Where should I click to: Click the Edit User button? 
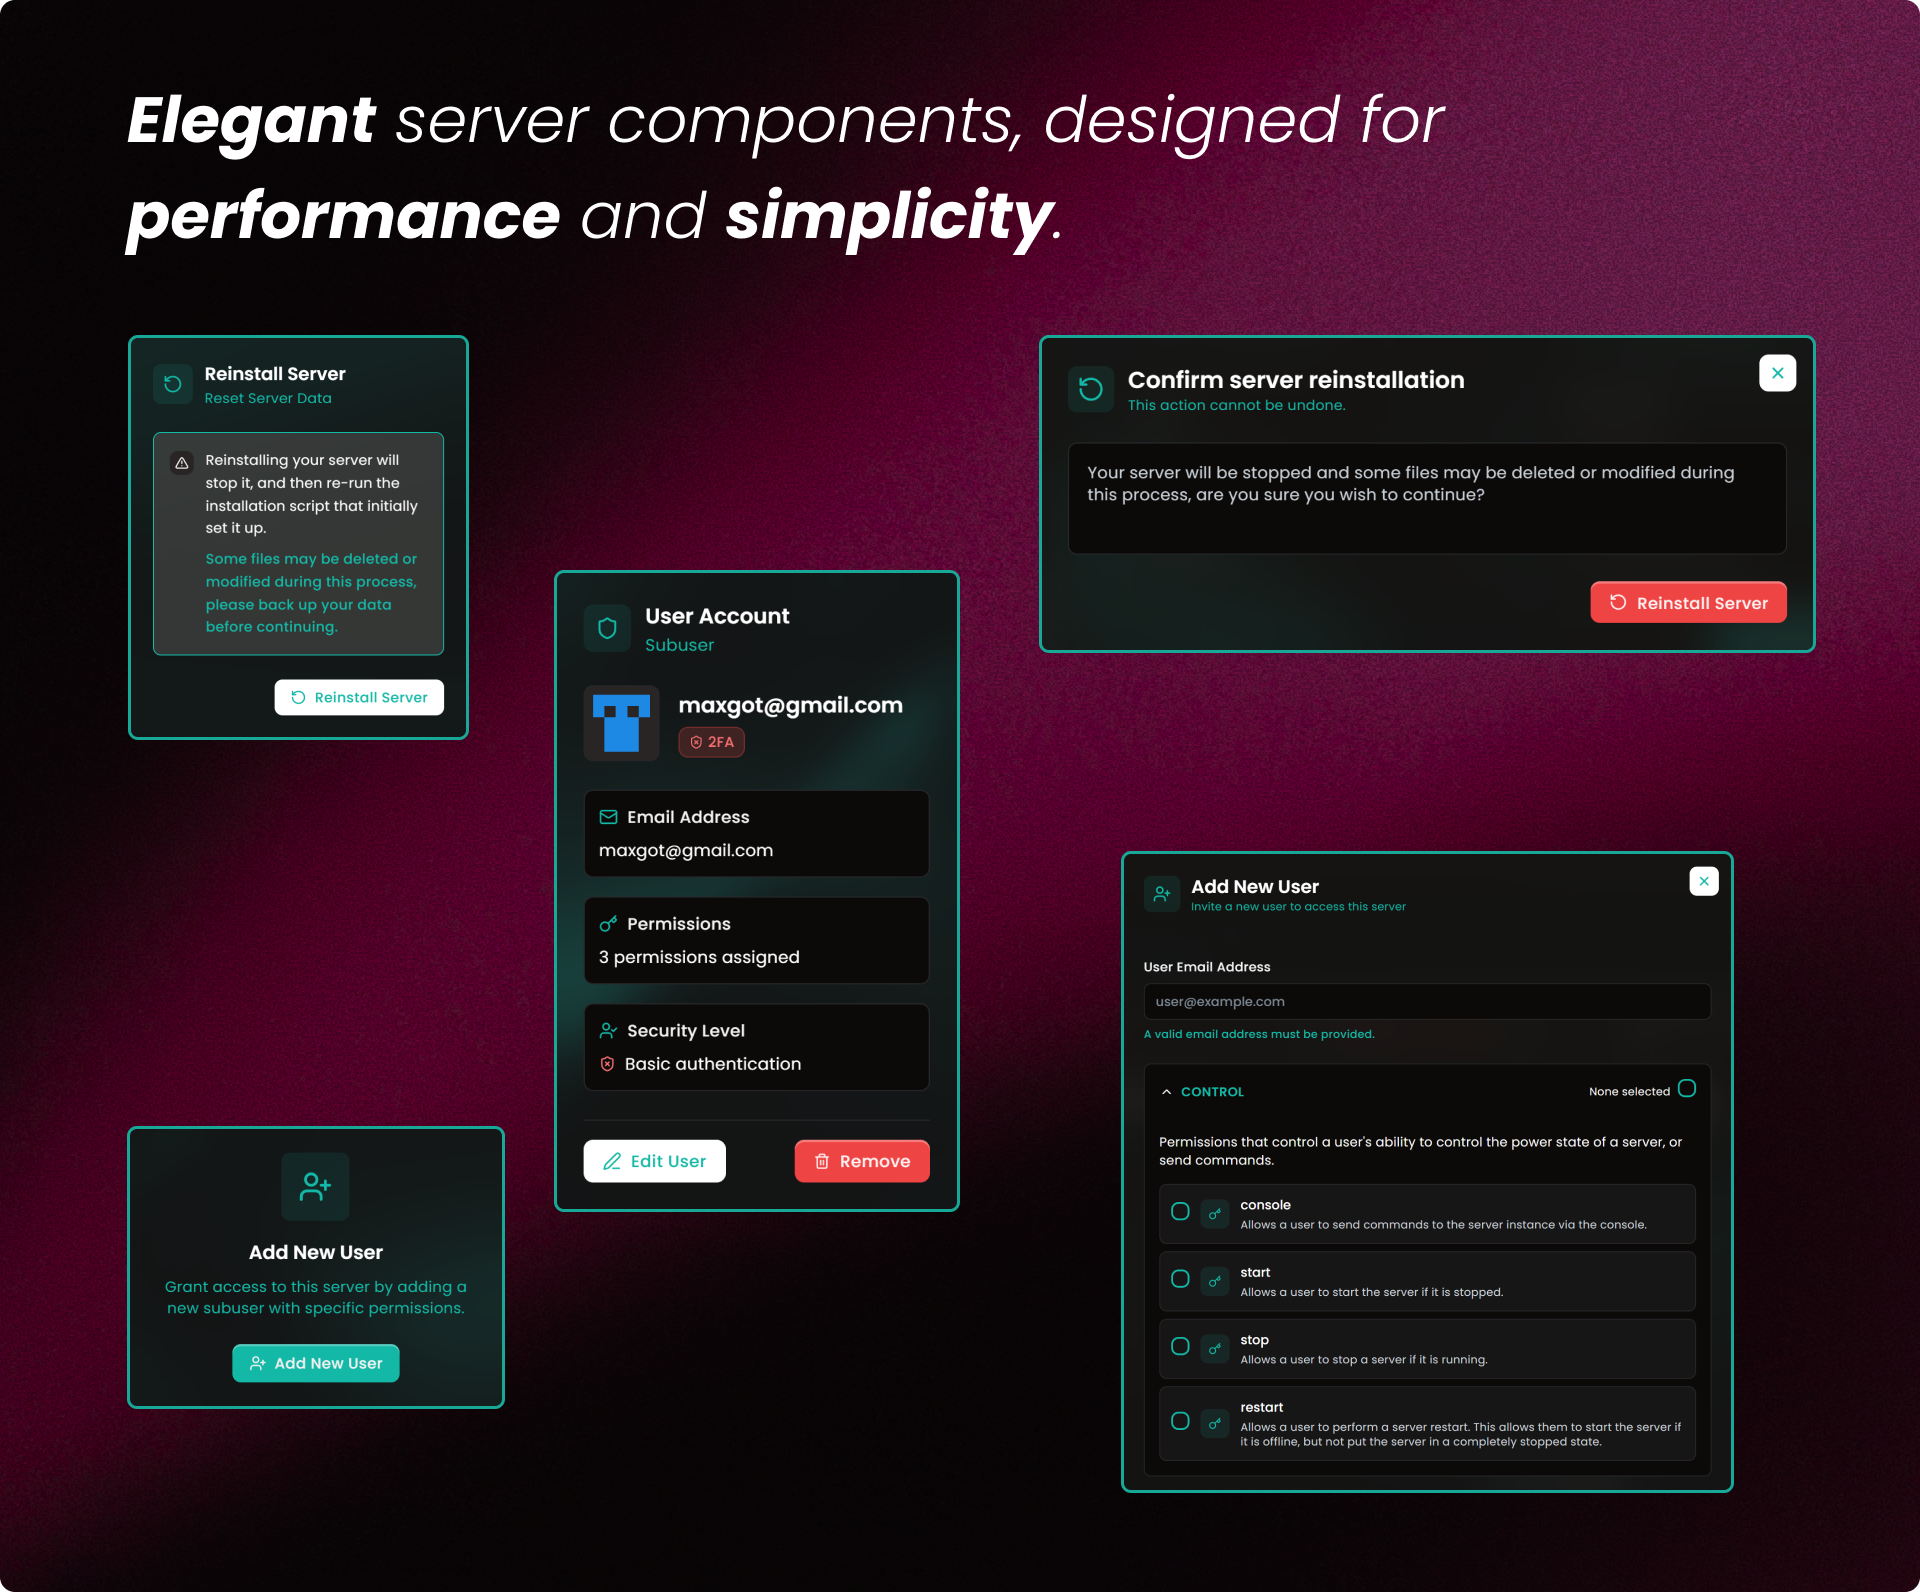point(654,1161)
